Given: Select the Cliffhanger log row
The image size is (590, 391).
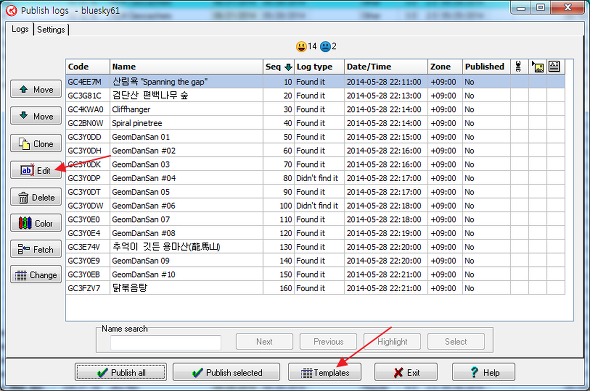Looking at the screenshot, I should 315,109.
